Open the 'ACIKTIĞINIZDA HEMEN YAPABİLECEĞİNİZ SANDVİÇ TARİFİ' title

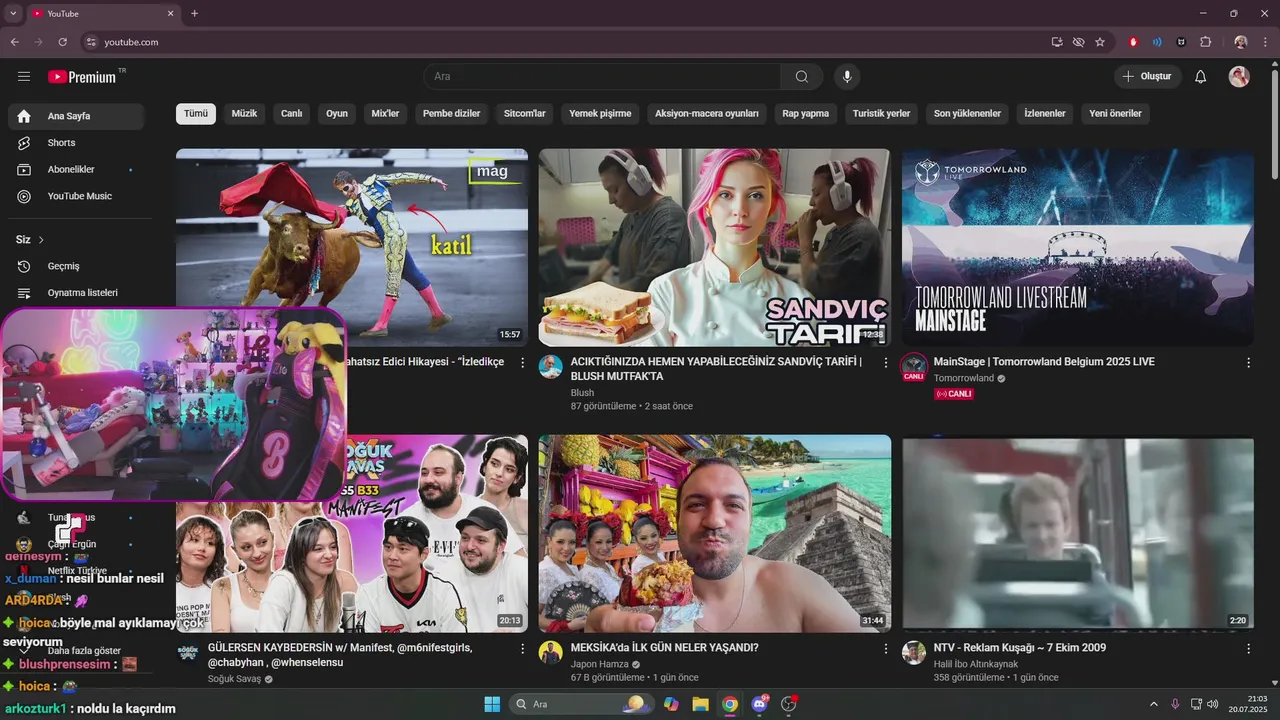pyautogui.click(x=716, y=369)
